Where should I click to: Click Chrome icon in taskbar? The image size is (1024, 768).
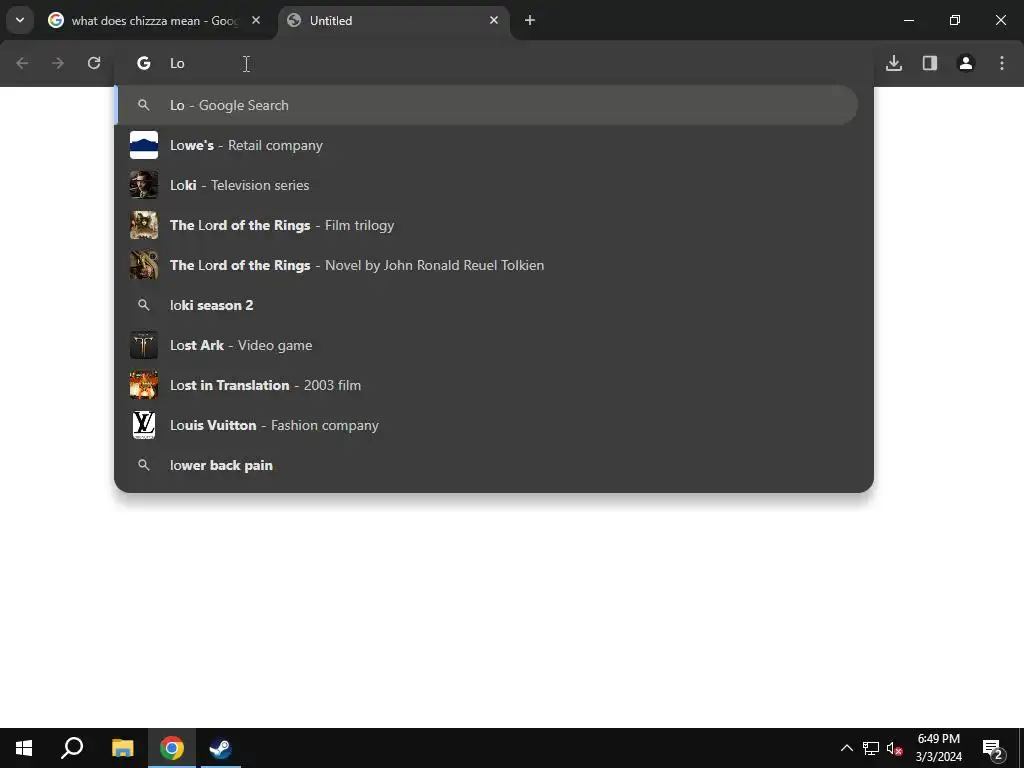[x=172, y=748]
